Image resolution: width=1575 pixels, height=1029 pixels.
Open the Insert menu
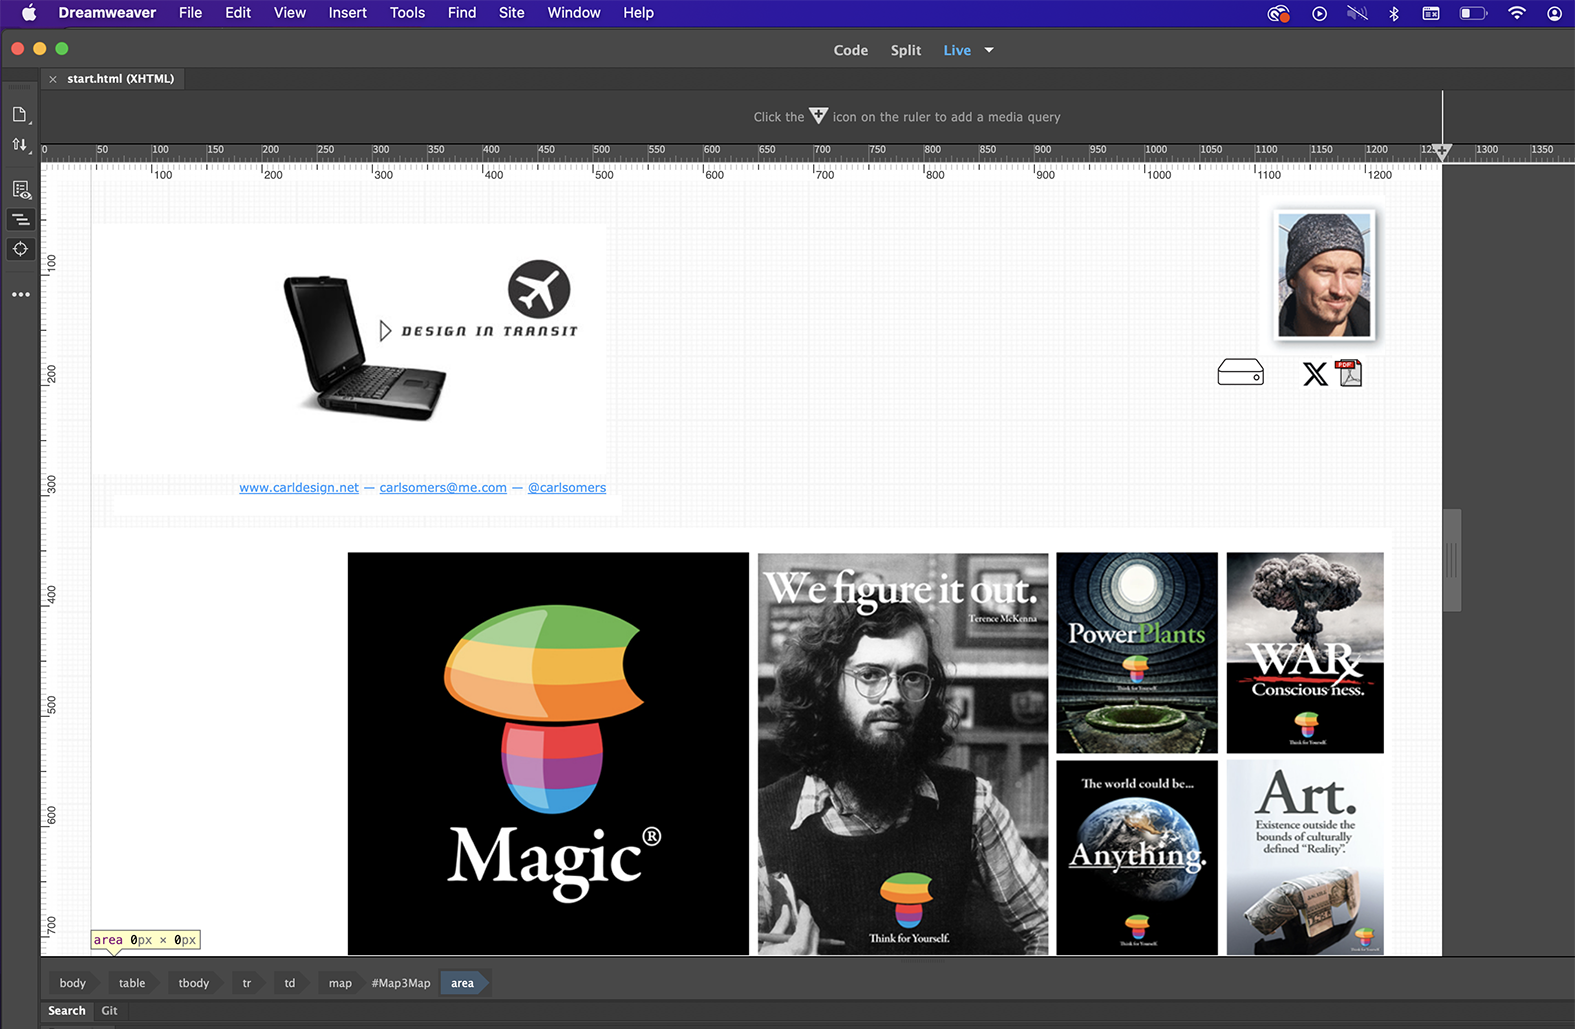(347, 13)
